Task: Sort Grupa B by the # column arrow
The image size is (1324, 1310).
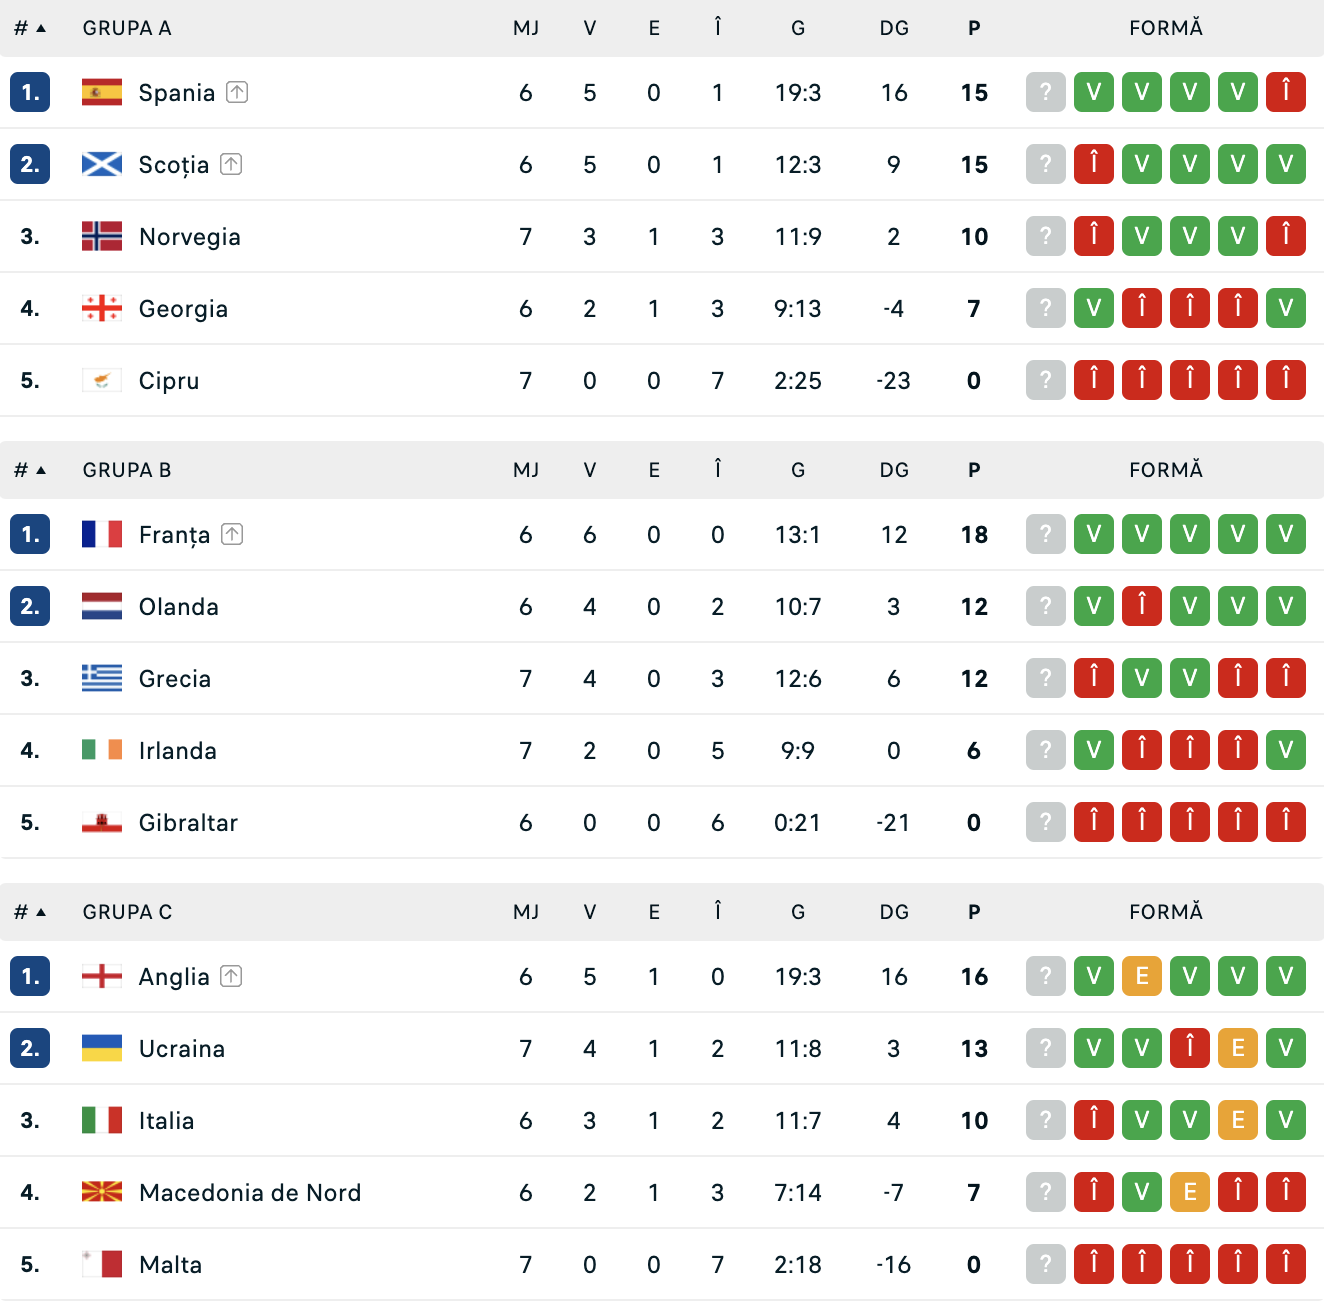Action: (30, 470)
